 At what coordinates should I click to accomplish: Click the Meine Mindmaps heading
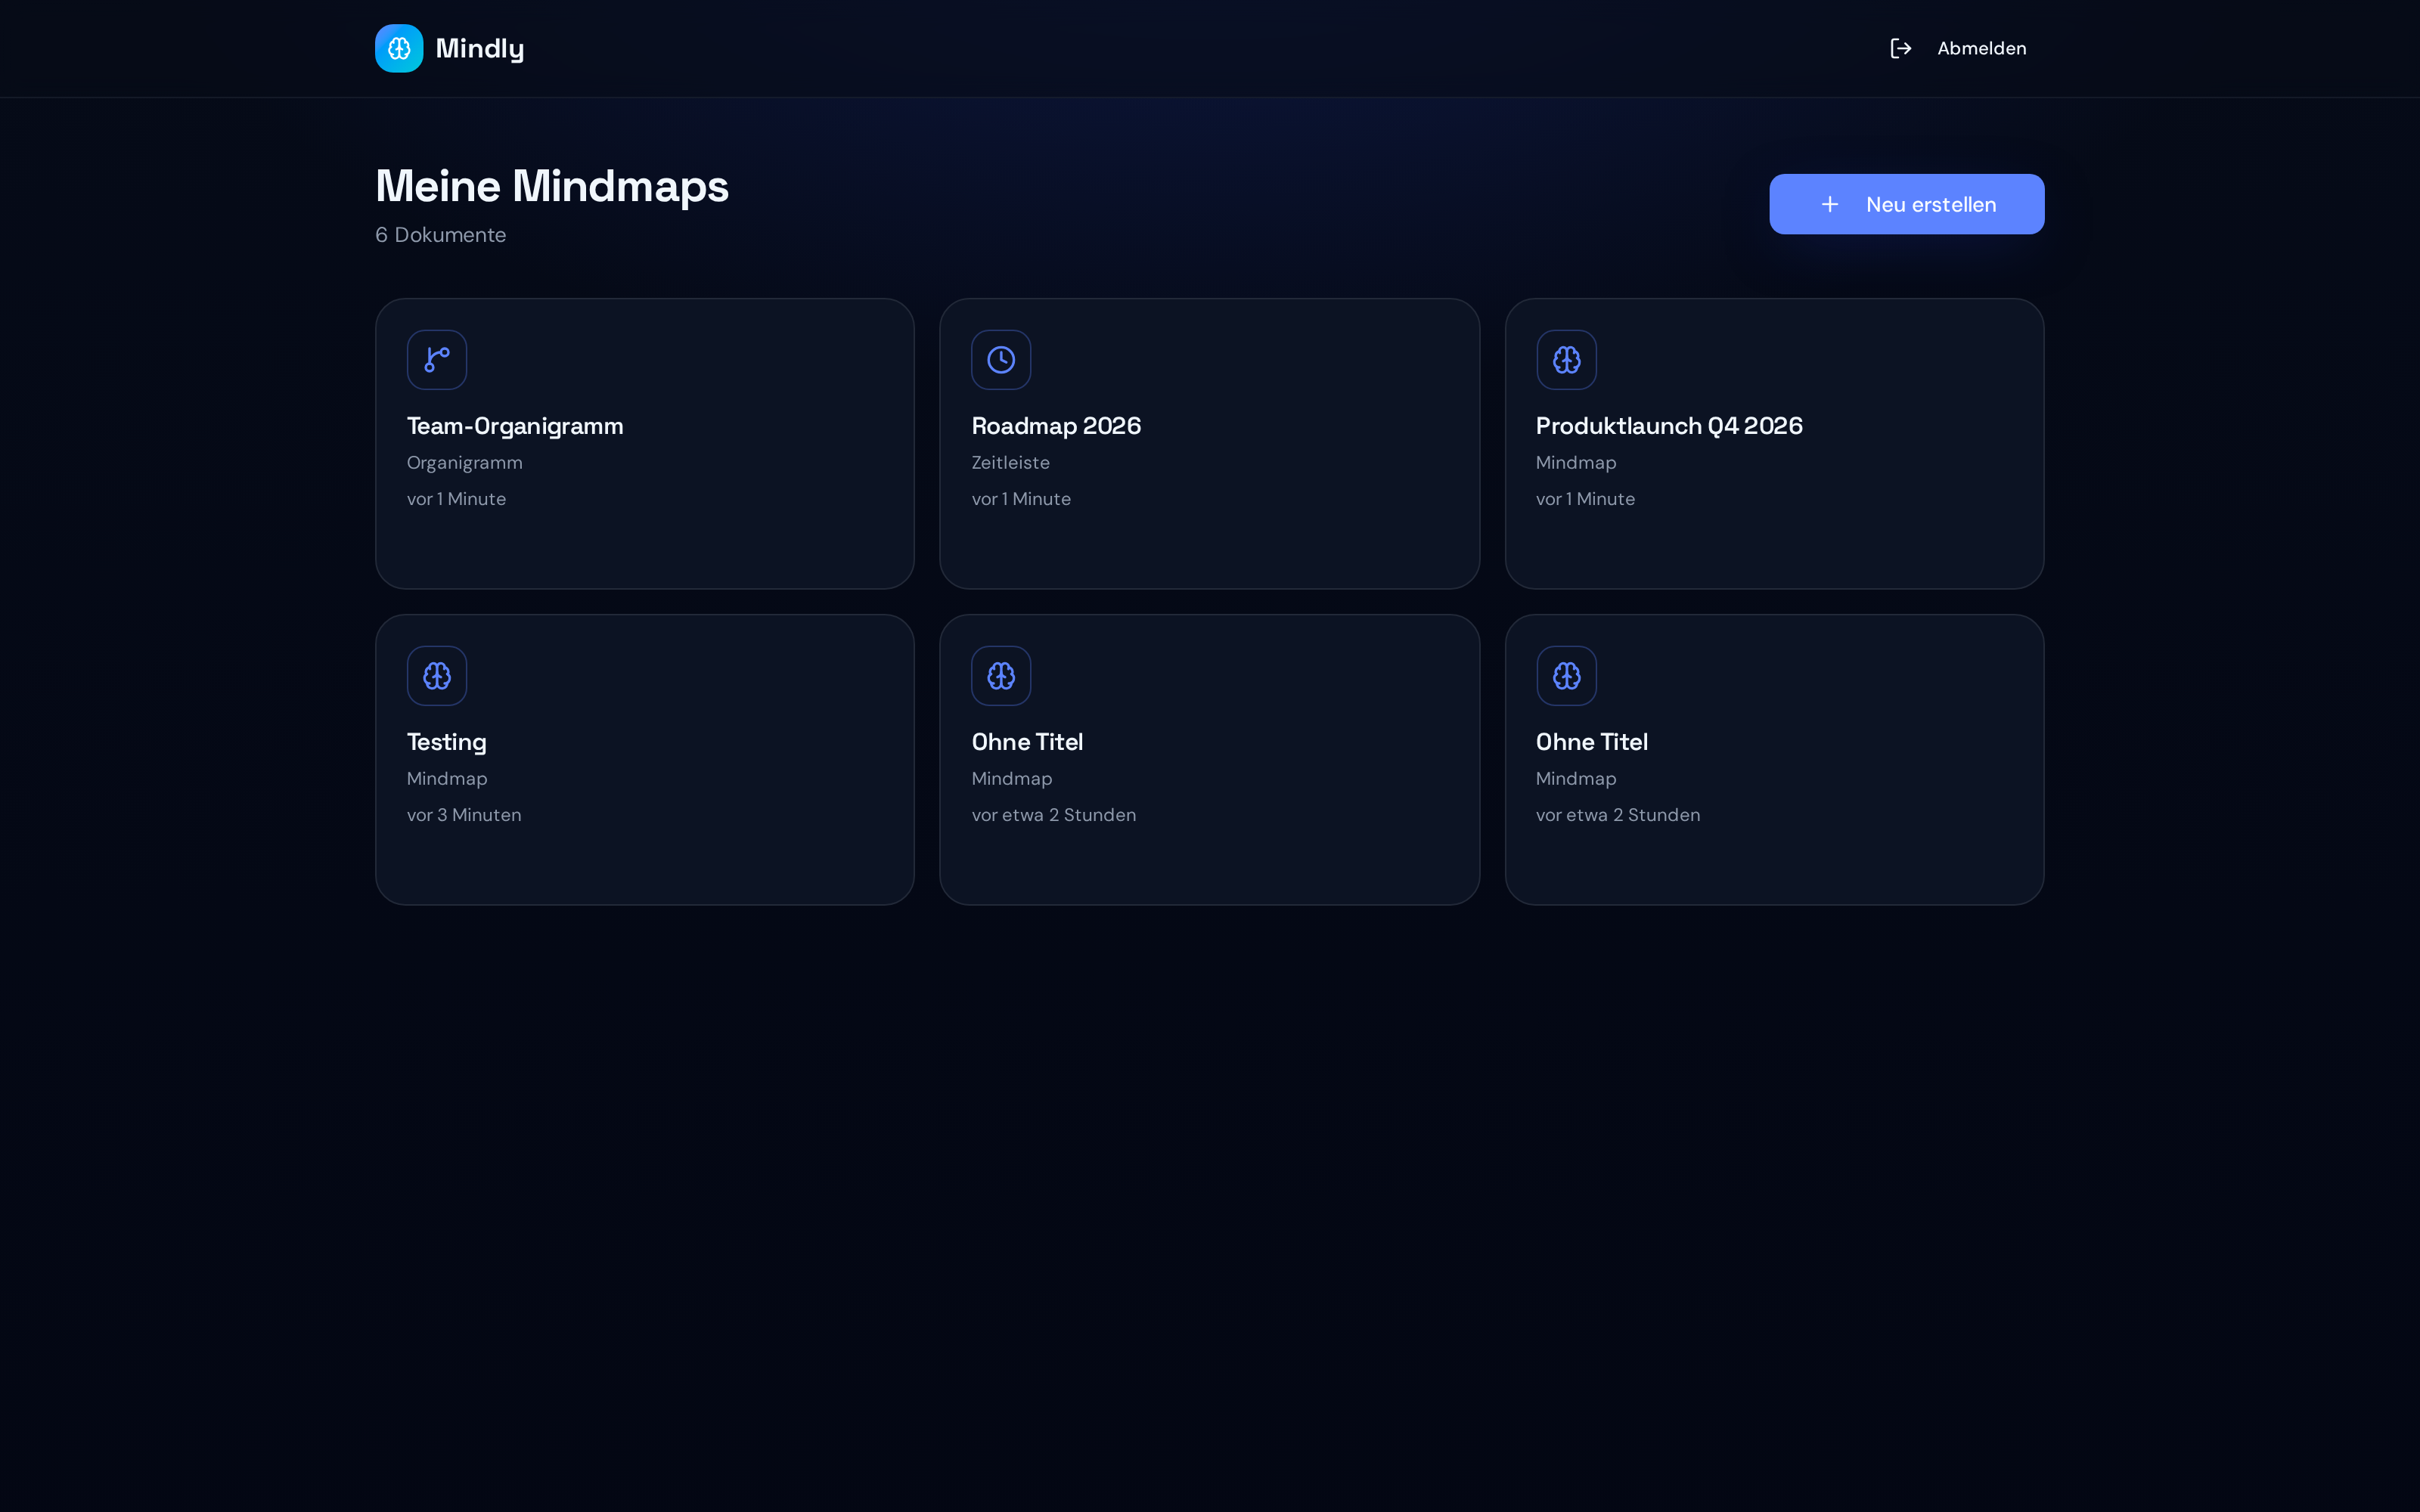pyautogui.click(x=552, y=186)
